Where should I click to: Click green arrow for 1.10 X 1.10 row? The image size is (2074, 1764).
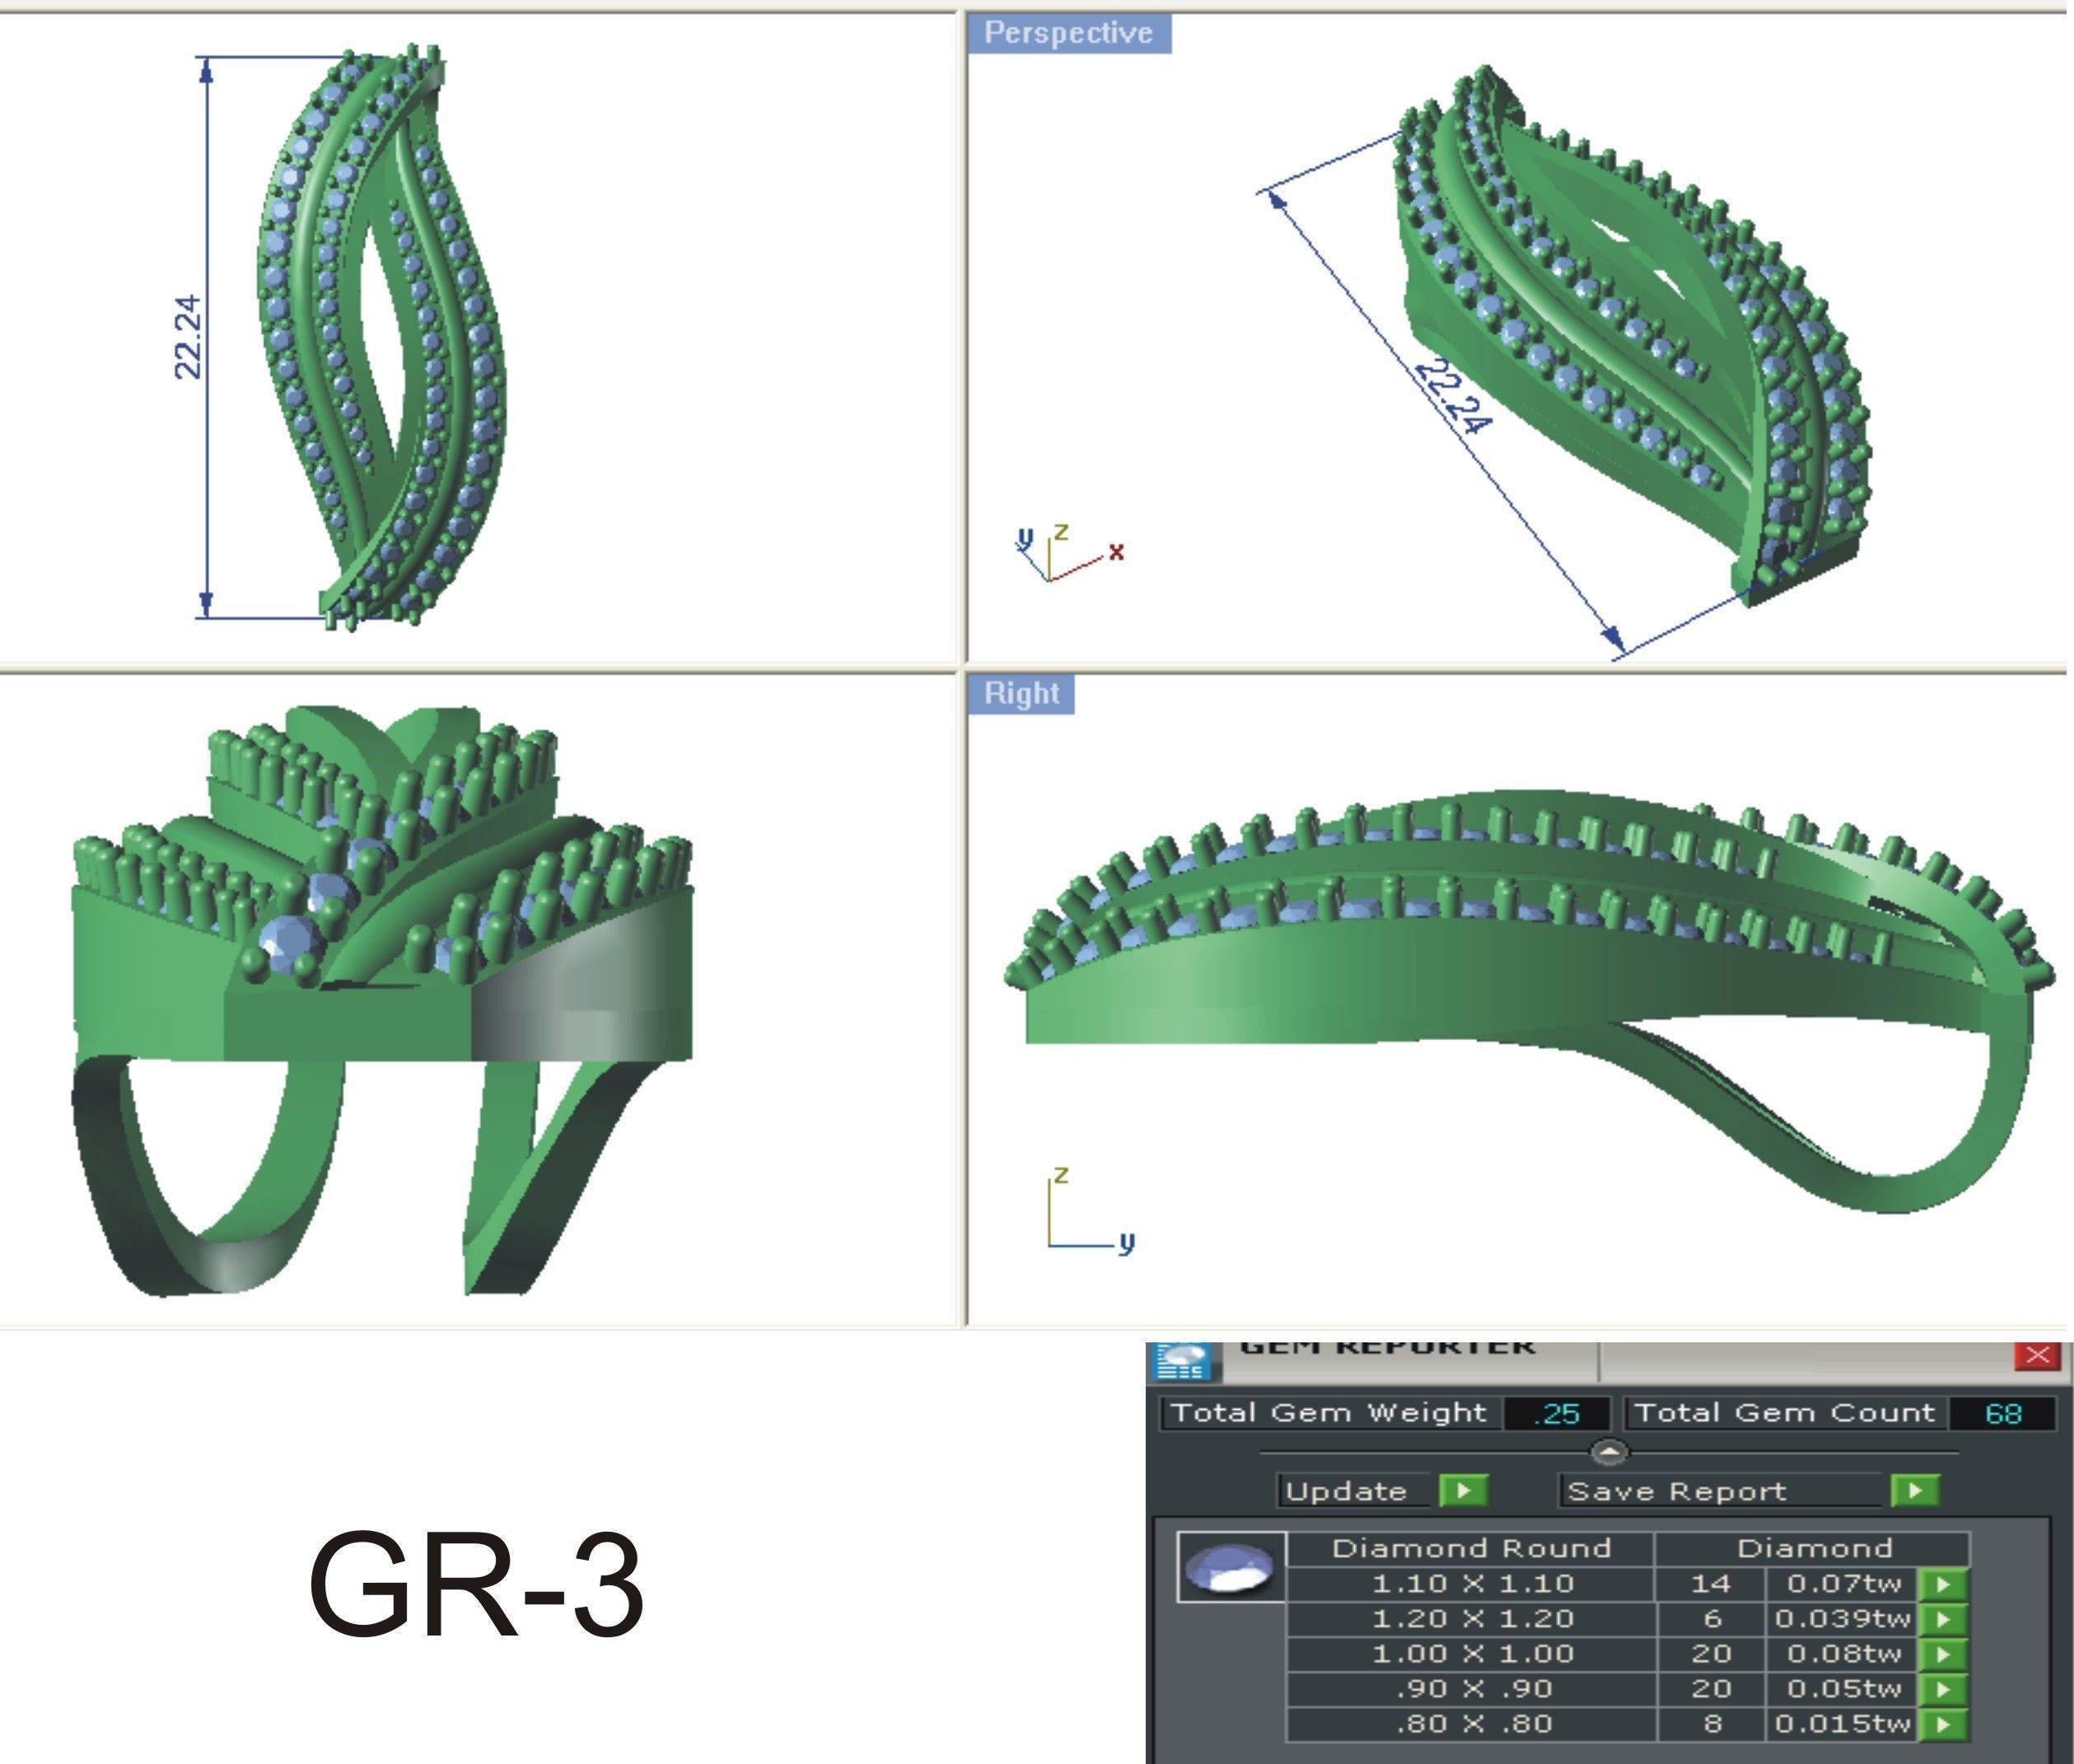pyautogui.click(x=1944, y=1584)
